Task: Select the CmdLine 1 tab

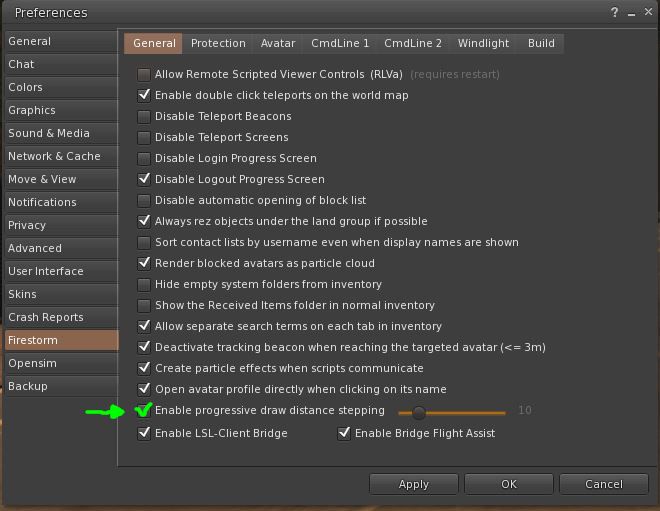Action: pyautogui.click(x=340, y=43)
